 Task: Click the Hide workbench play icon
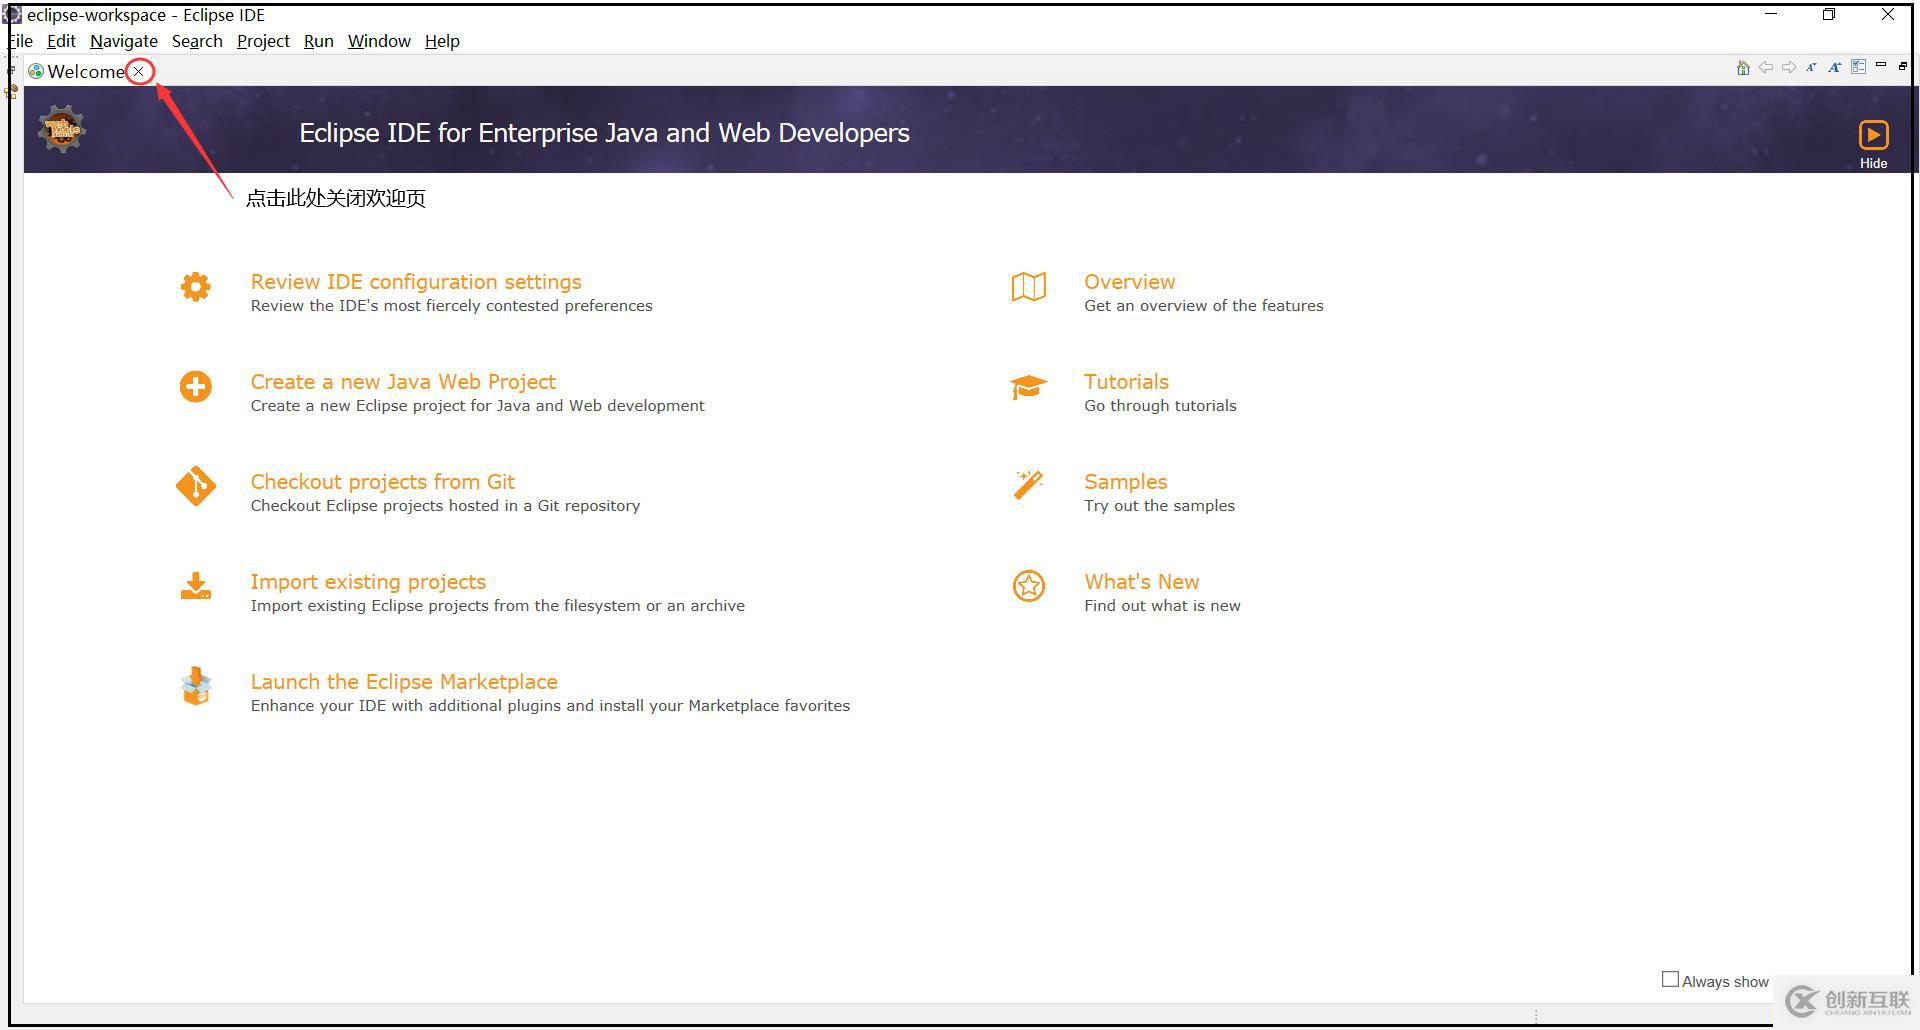coord(1873,135)
